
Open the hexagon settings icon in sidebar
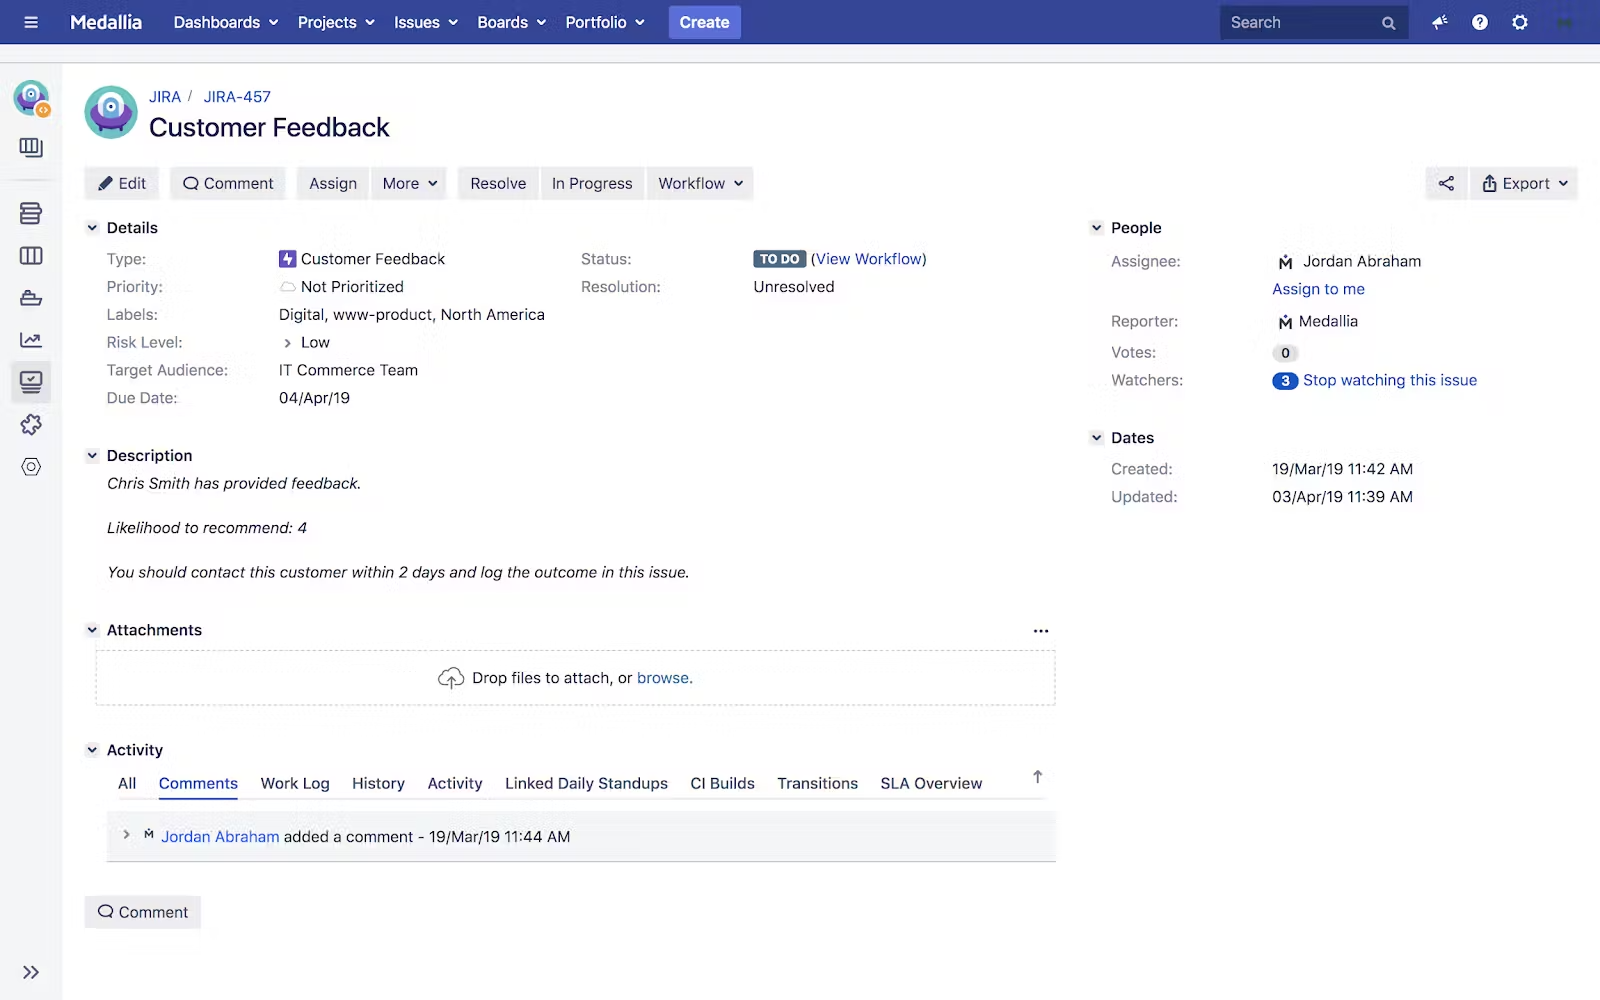point(31,467)
